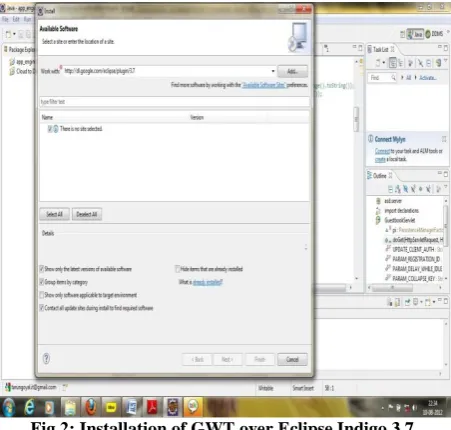Open New Task dropdown arrow in Task List
The image size is (451, 430).
383,63
